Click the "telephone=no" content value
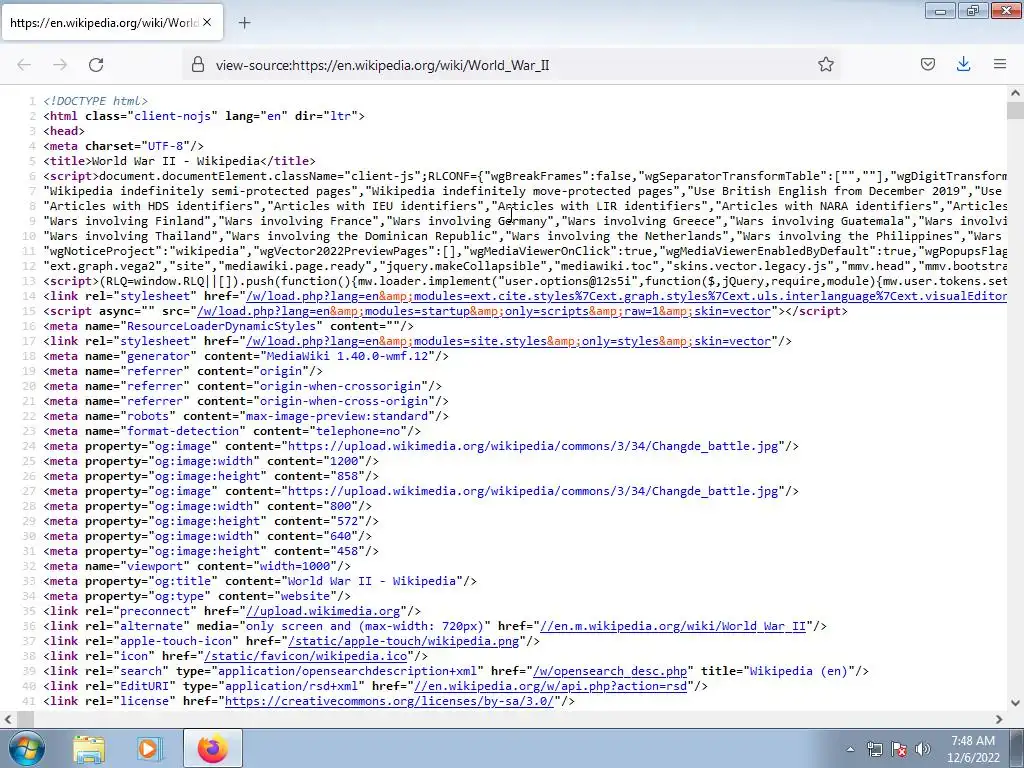 tap(358, 431)
